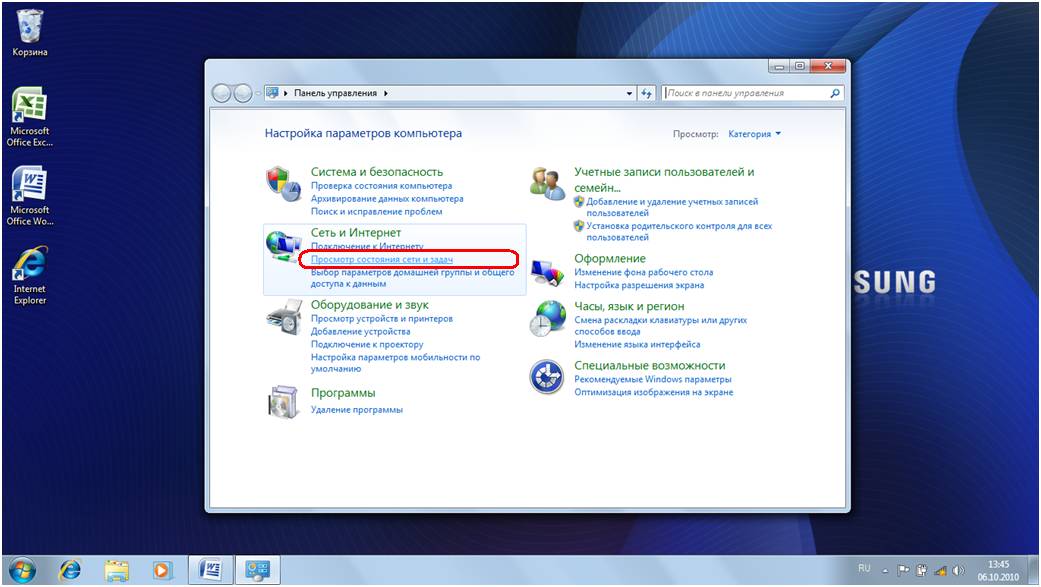The image size is (1041, 587).
Task: Click the Refresh button beside the address bar
Action: [x=647, y=94]
